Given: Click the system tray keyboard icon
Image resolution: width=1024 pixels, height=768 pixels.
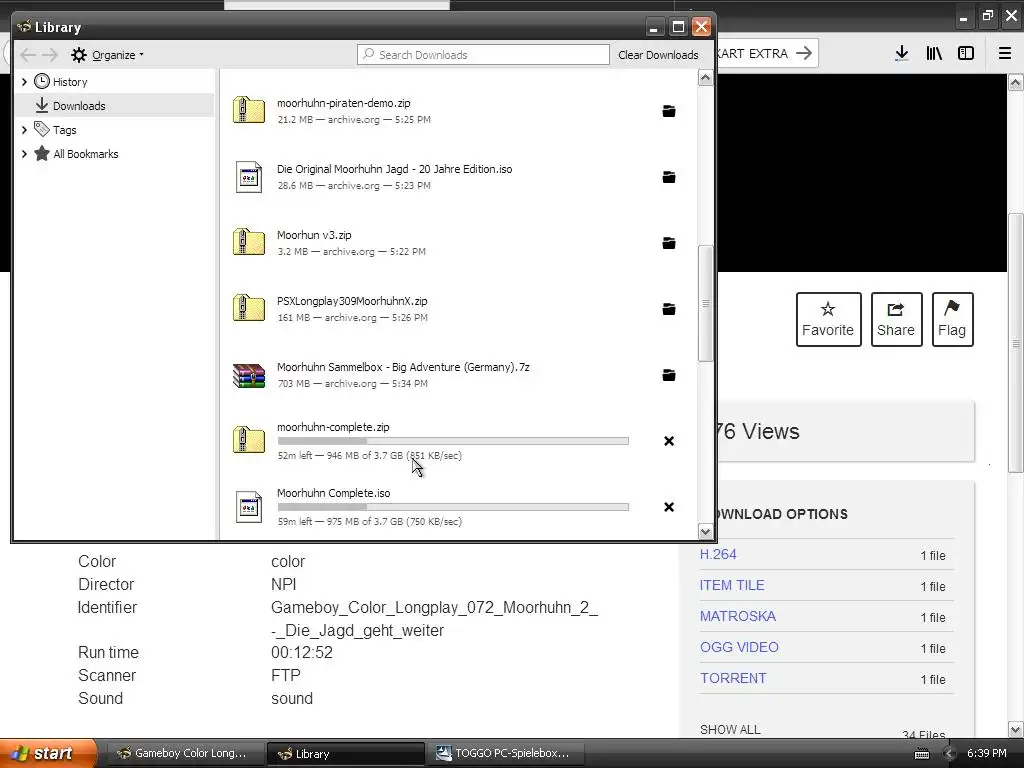Looking at the screenshot, I should [x=921, y=754].
